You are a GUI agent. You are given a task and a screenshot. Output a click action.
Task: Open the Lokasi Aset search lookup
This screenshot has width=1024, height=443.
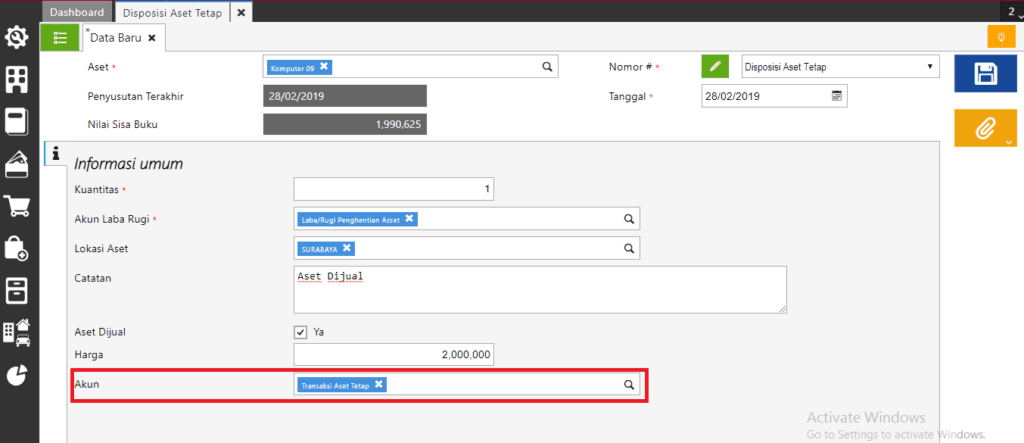tap(629, 248)
